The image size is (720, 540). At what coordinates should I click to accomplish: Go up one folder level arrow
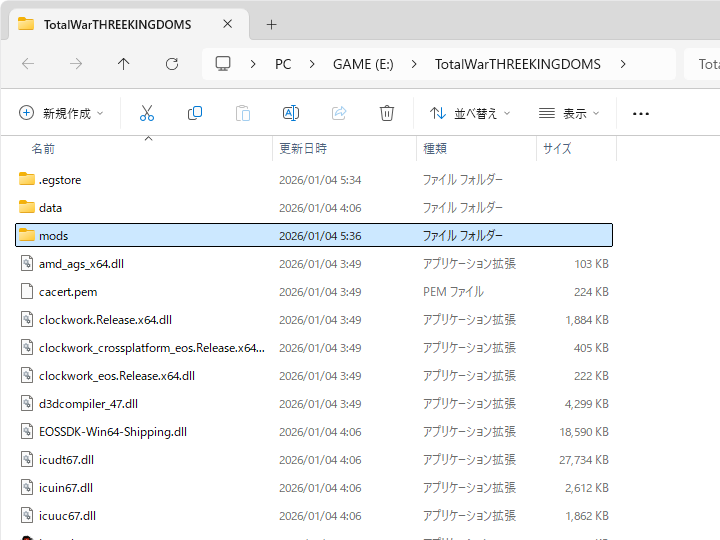[x=124, y=64]
